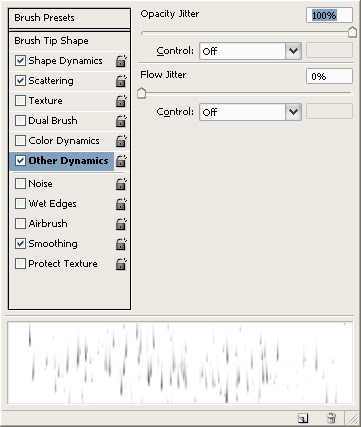Enable the Airbrush checkbox
The width and height of the screenshot is (361, 427).
(x=20, y=224)
